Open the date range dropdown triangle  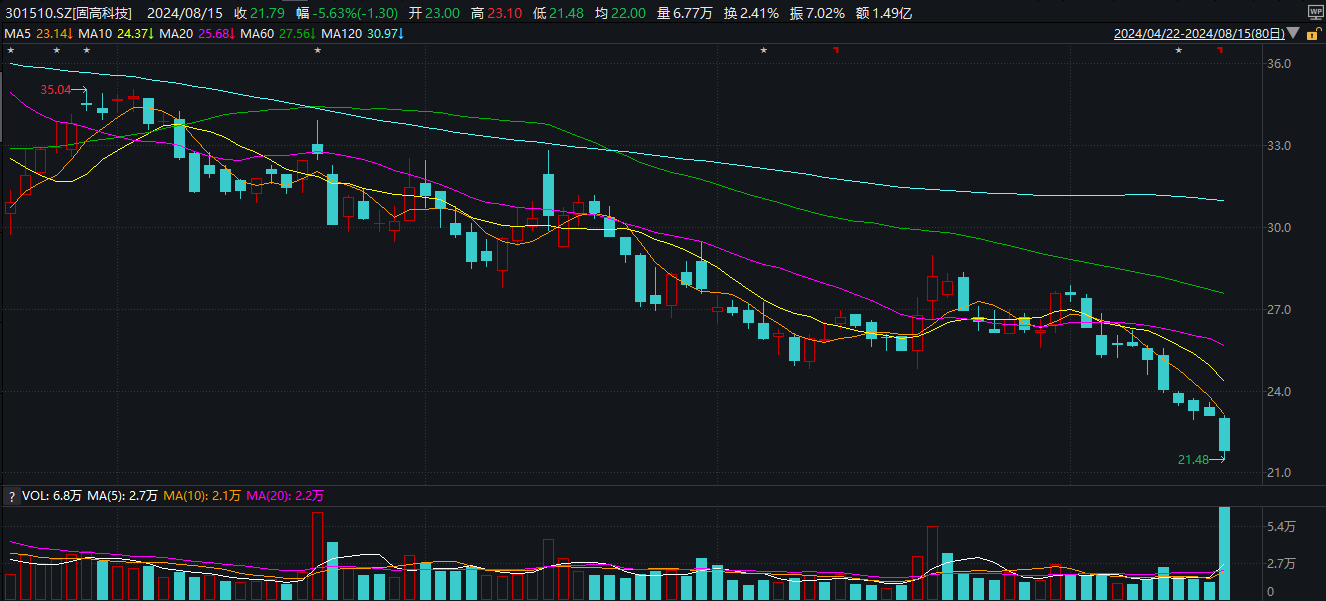coord(1293,33)
